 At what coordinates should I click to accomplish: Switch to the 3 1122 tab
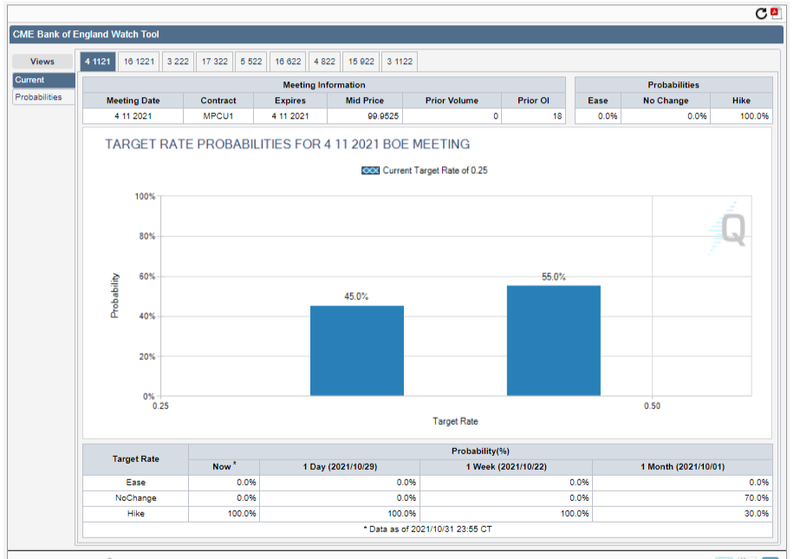coord(399,62)
